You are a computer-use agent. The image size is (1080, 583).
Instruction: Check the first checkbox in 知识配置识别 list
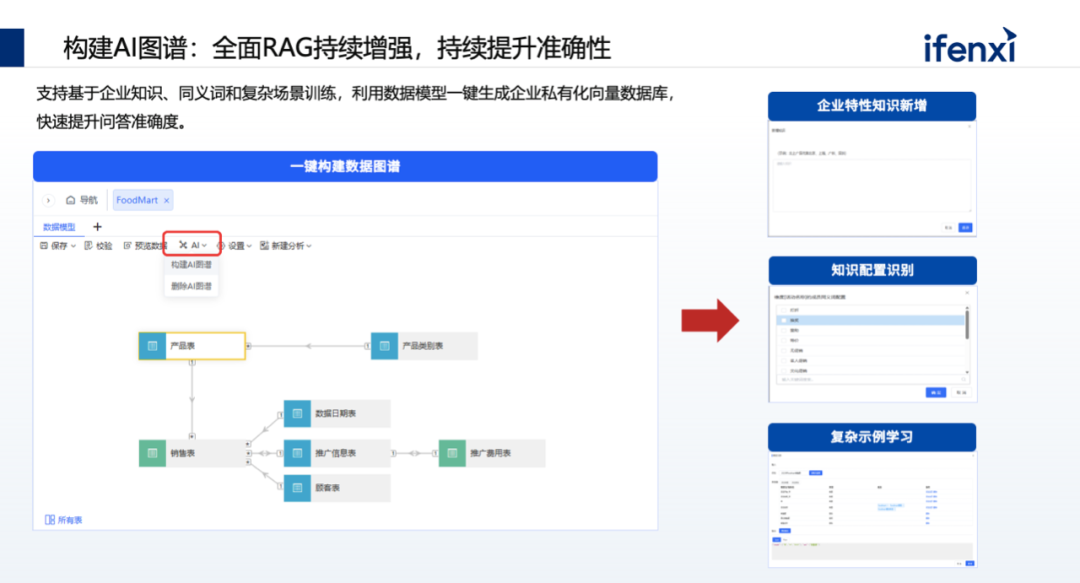point(784,310)
